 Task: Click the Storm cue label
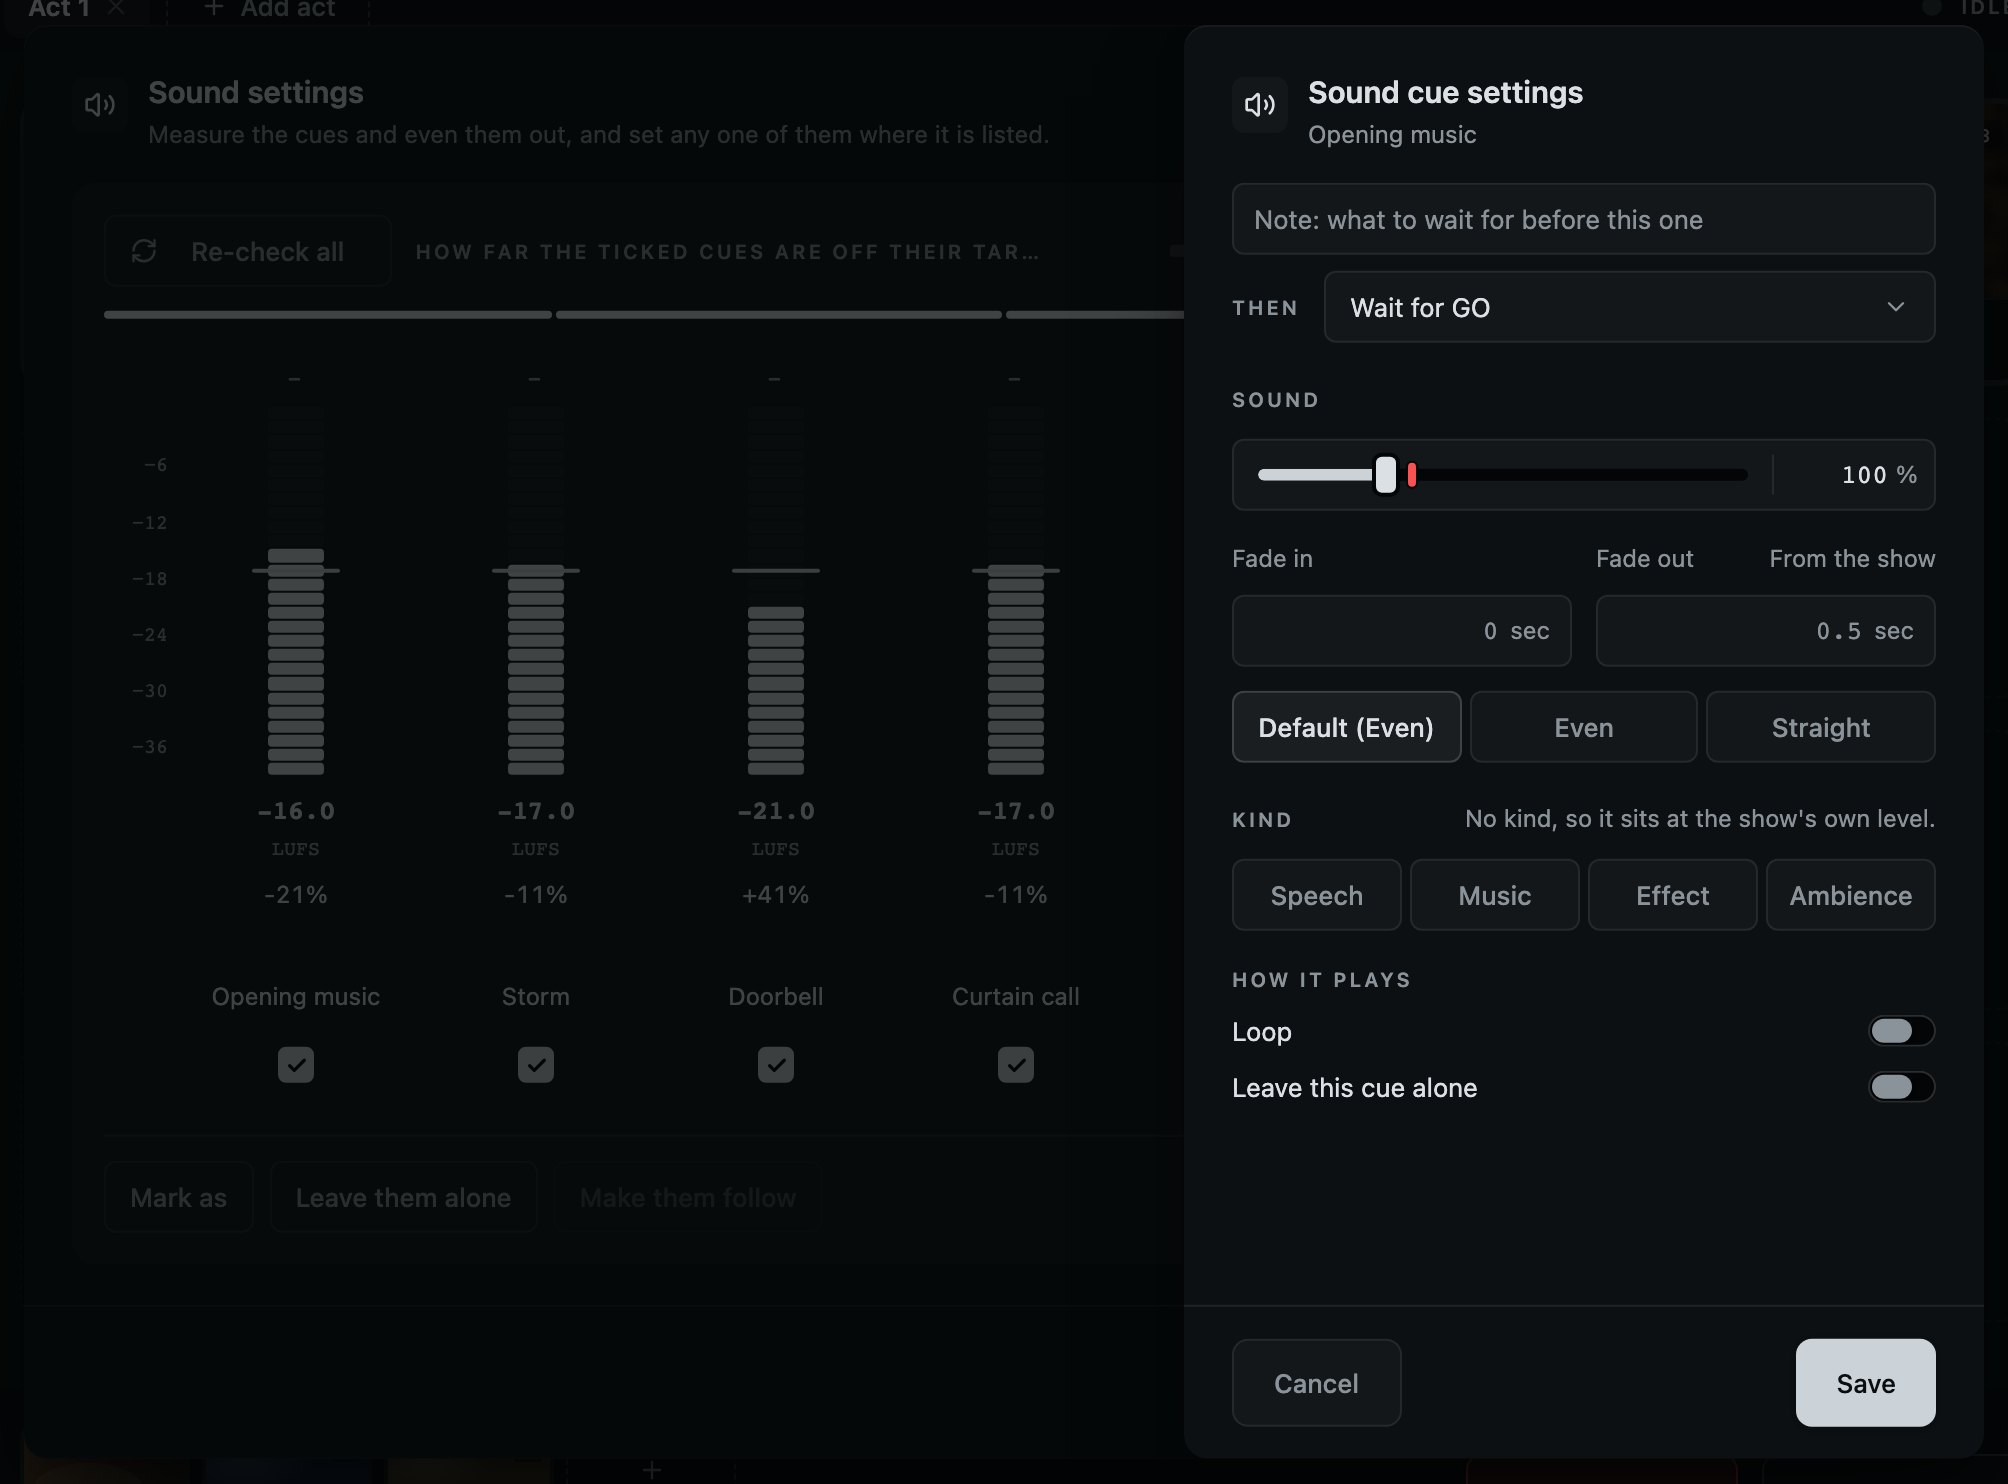[536, 997]
